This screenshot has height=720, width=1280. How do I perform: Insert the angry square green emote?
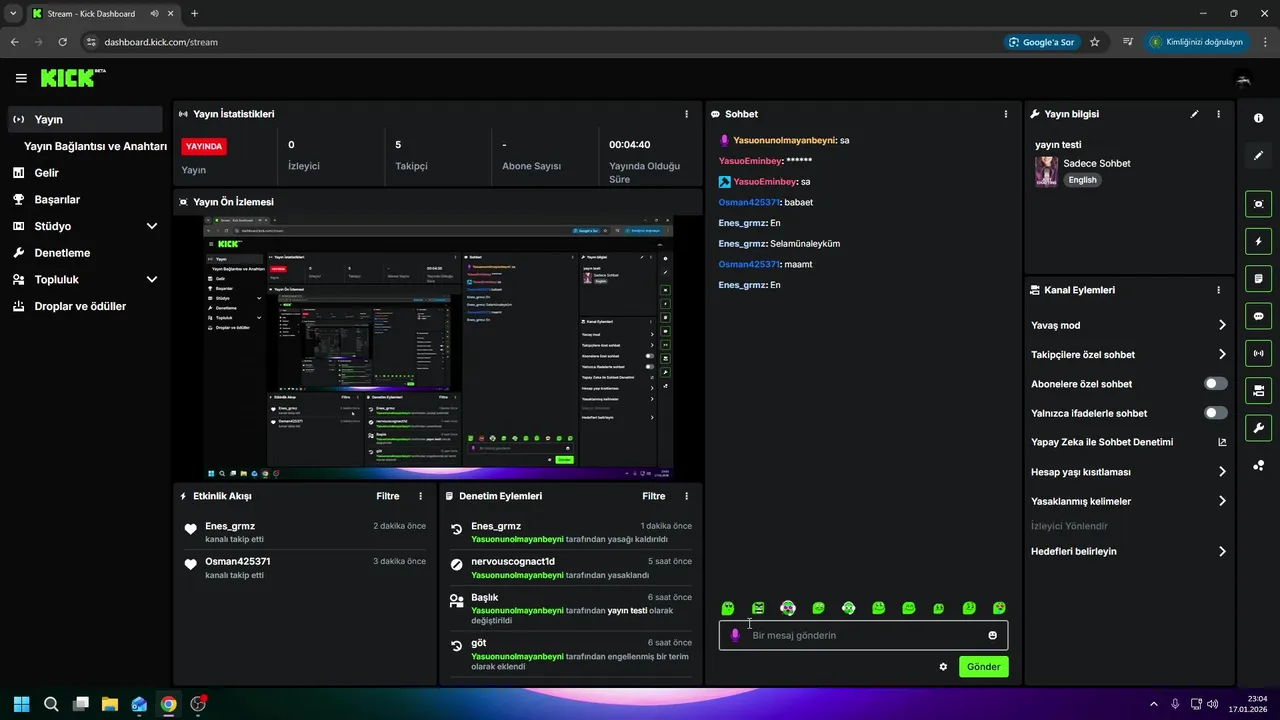[758, 608]
